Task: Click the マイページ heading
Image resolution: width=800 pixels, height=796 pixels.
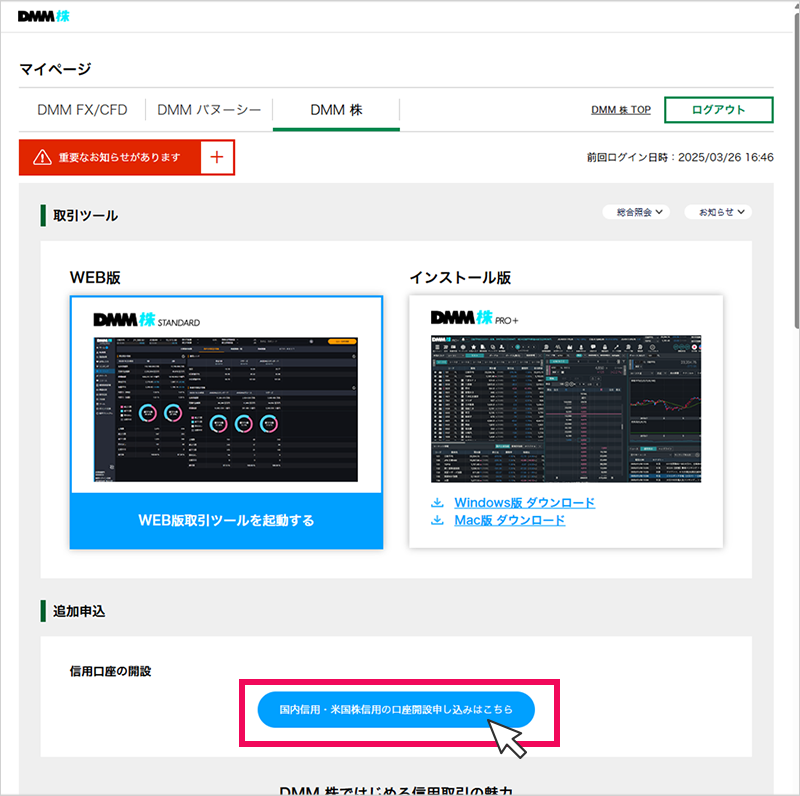Action: [x=55, y=69]
